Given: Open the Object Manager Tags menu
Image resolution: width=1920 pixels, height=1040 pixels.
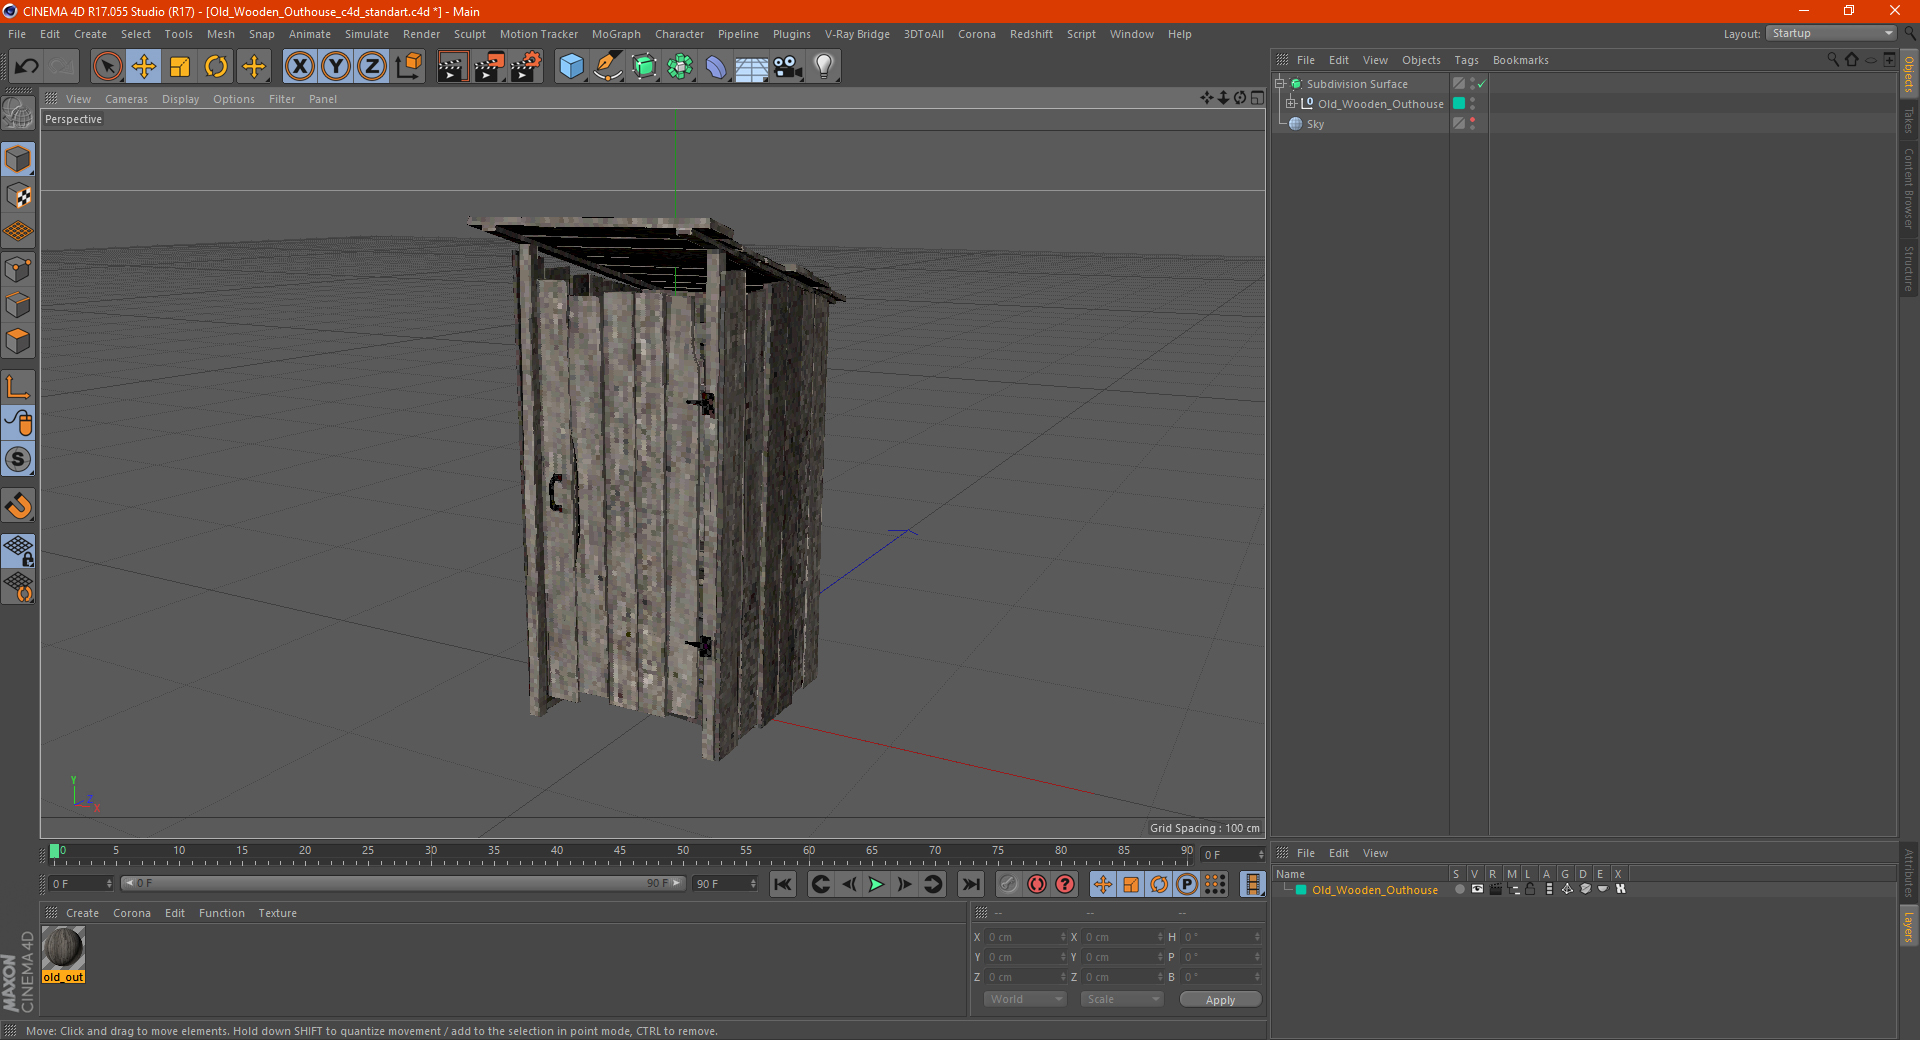Looking at the screenshot, I should [1466, 60].
